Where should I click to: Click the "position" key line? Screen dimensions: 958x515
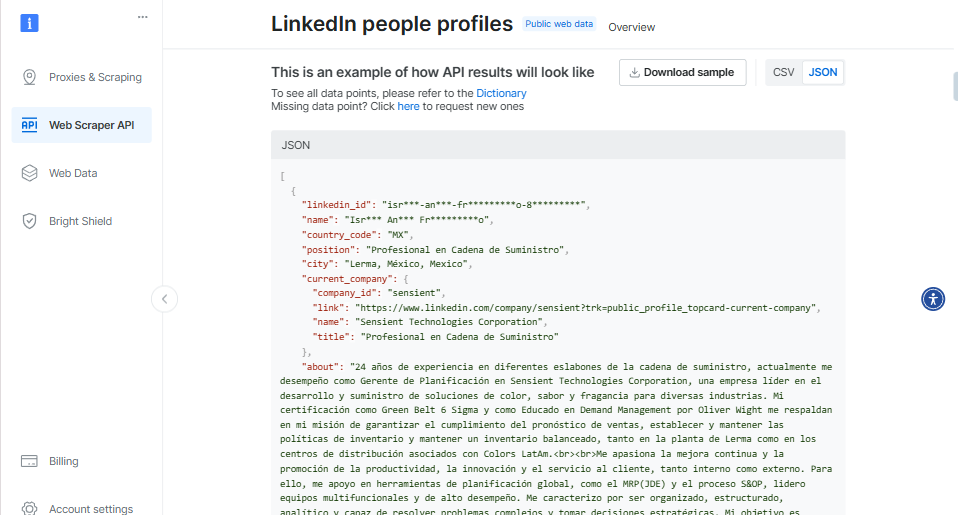click(435, 249)
